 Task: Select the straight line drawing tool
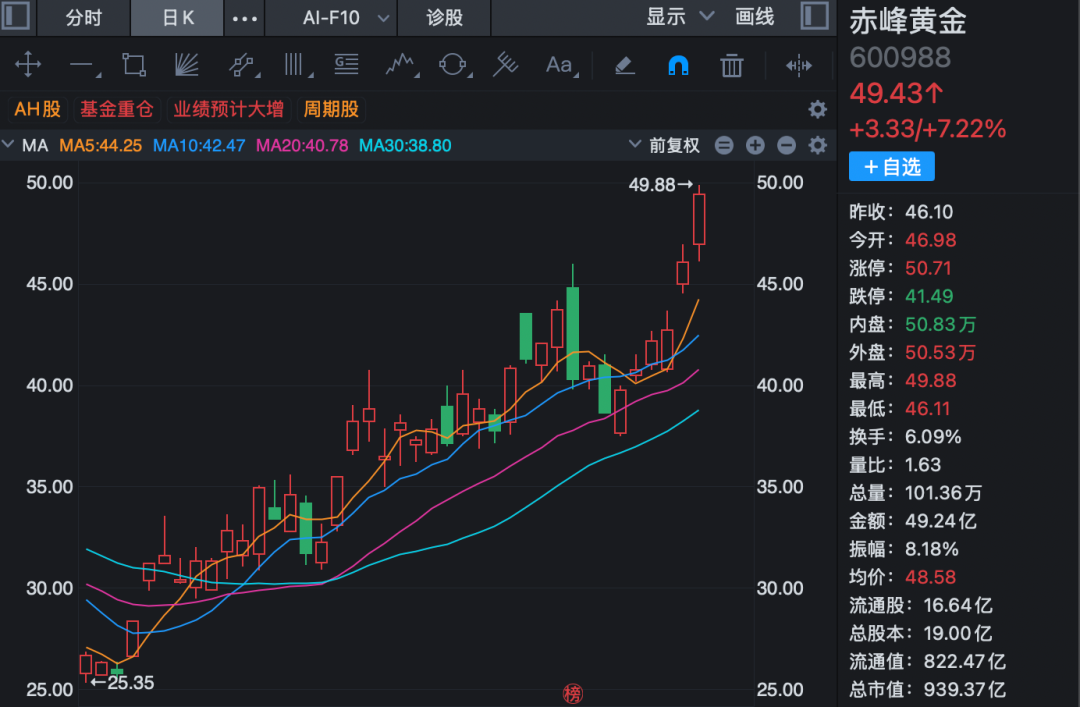(x=84, y=66)
